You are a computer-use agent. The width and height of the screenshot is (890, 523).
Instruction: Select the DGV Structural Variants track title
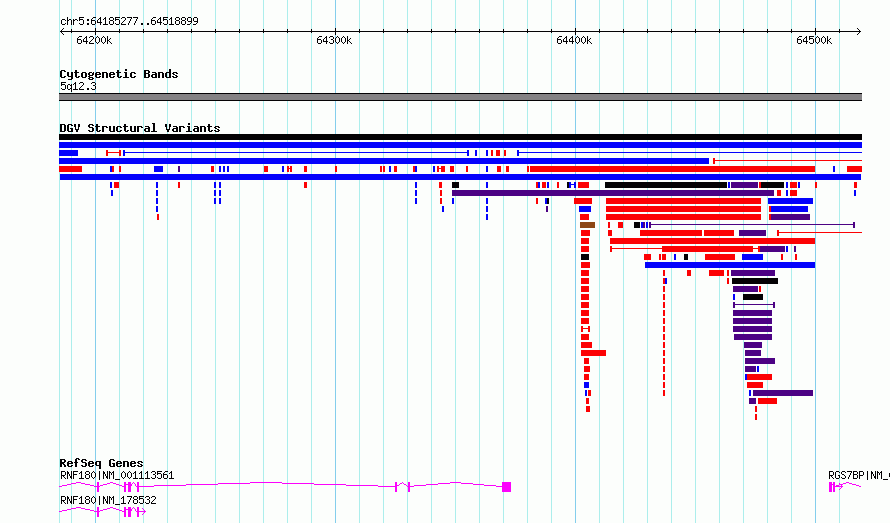click(140, 128)
